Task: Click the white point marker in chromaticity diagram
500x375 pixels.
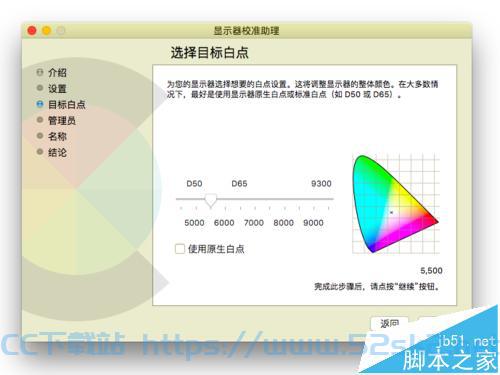Action: pyautogui.click(x=391, y=212)
